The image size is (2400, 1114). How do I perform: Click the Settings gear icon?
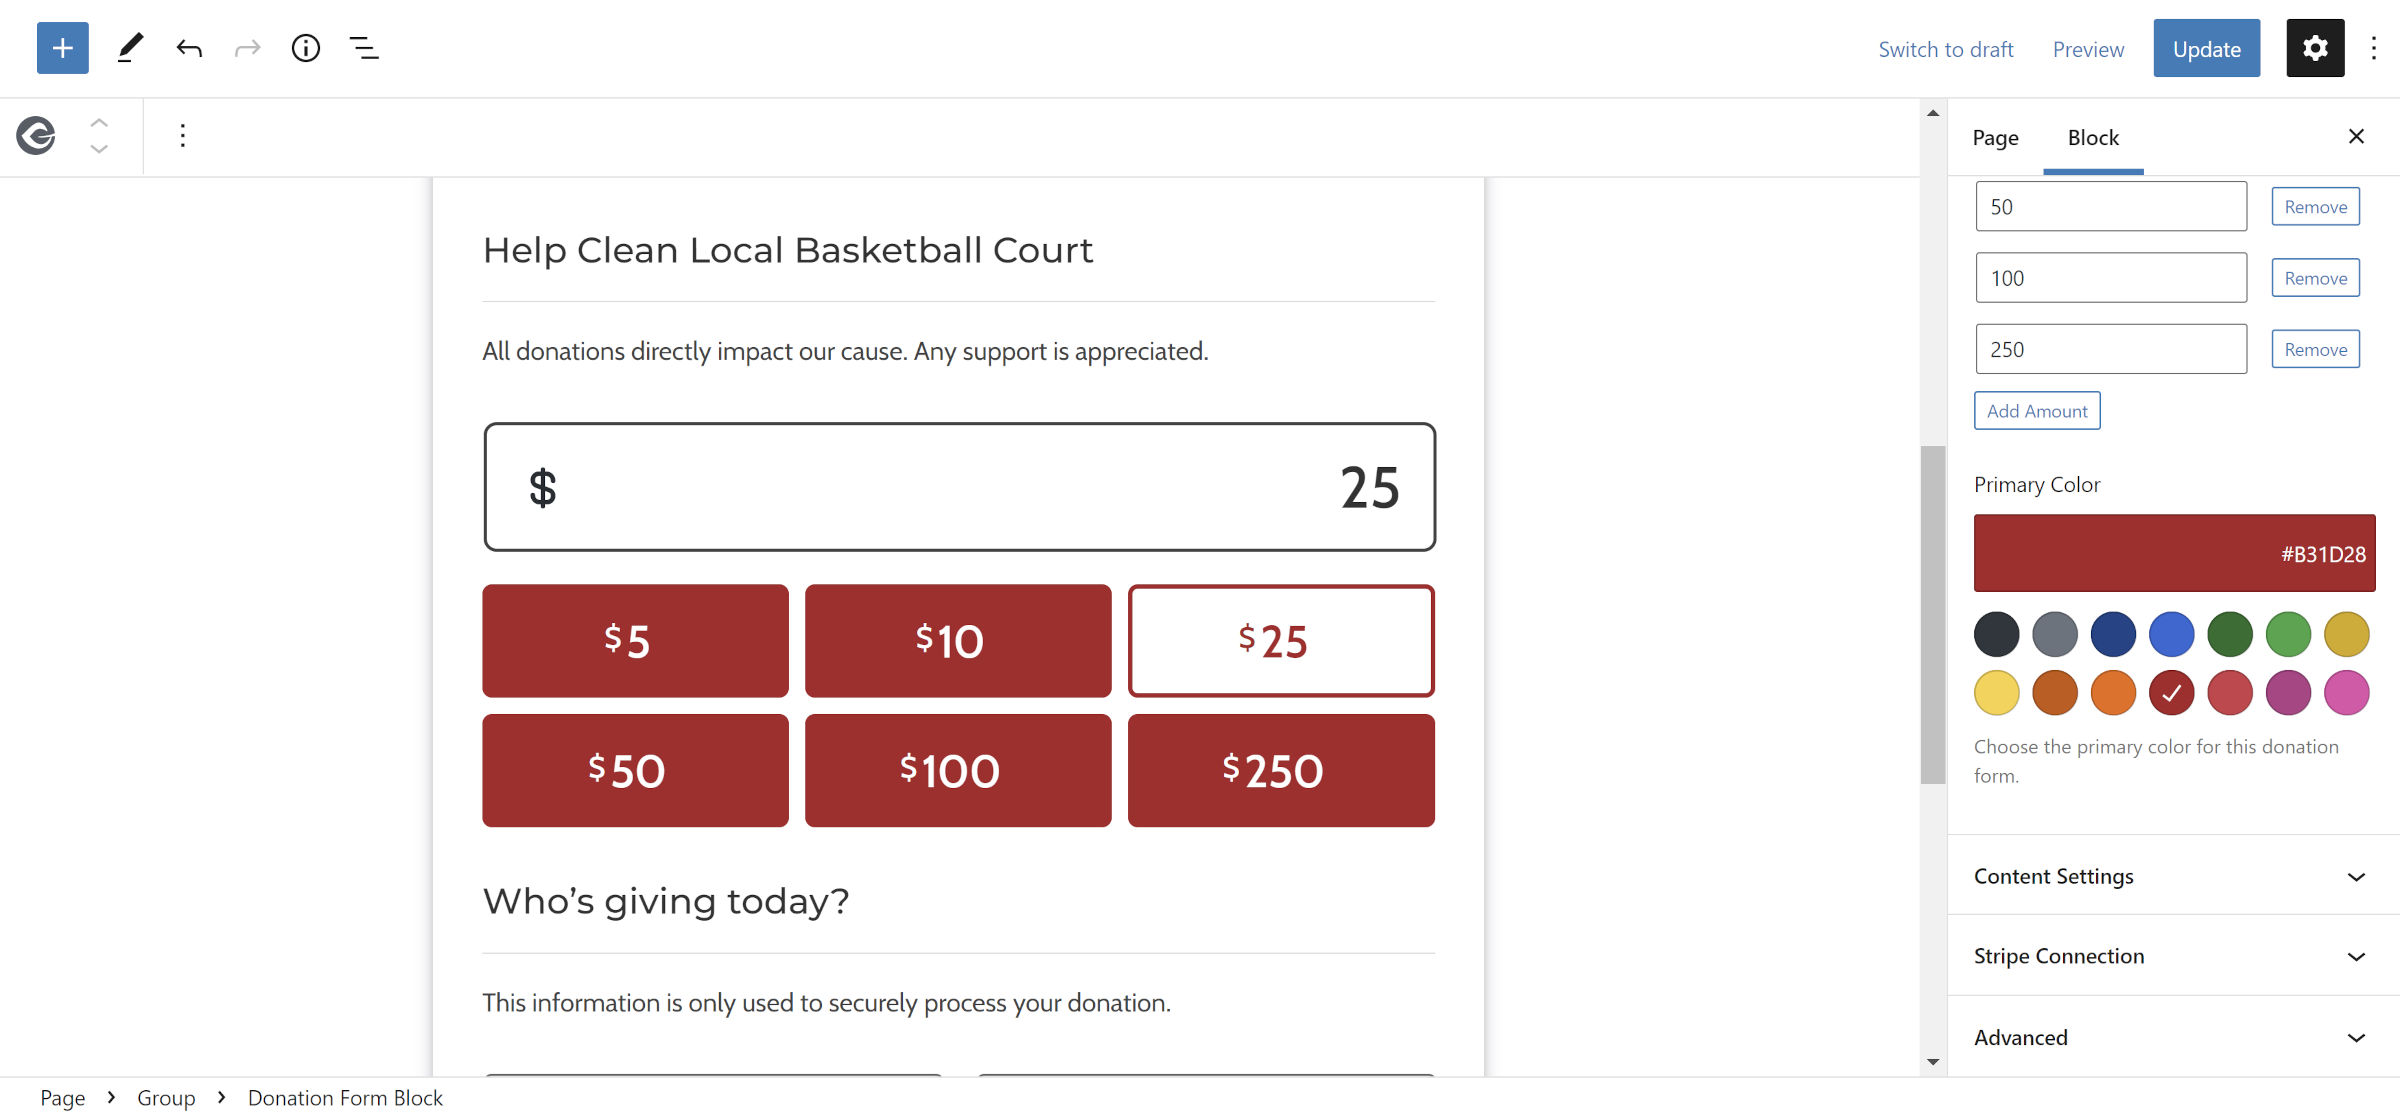click(x=2314, y=48)
